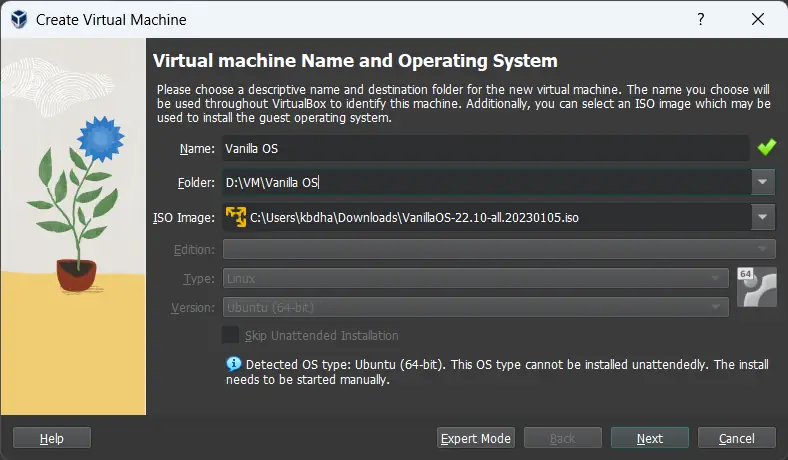Click the Help button
788x460 pixels.
[52, 438]
